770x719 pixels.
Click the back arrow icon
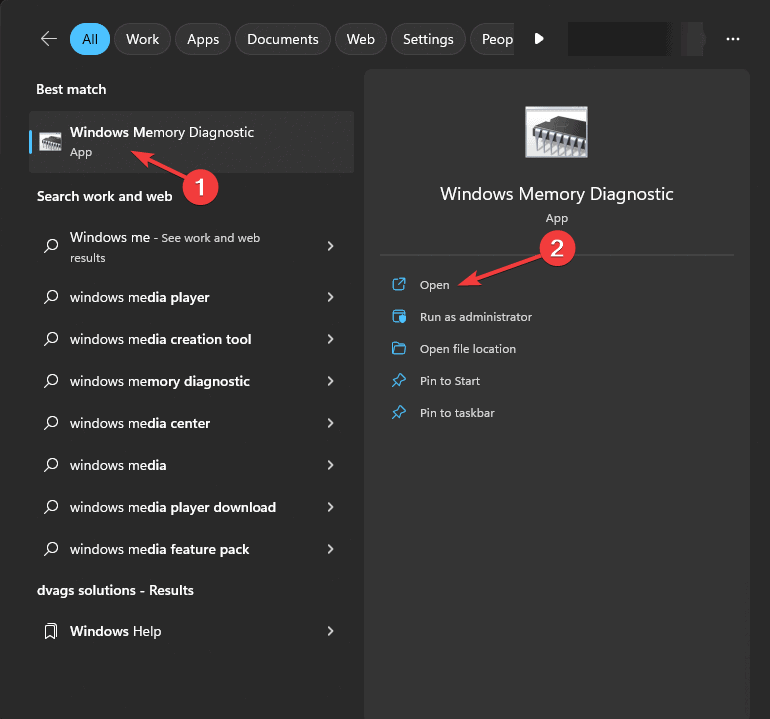pos(48,39)
